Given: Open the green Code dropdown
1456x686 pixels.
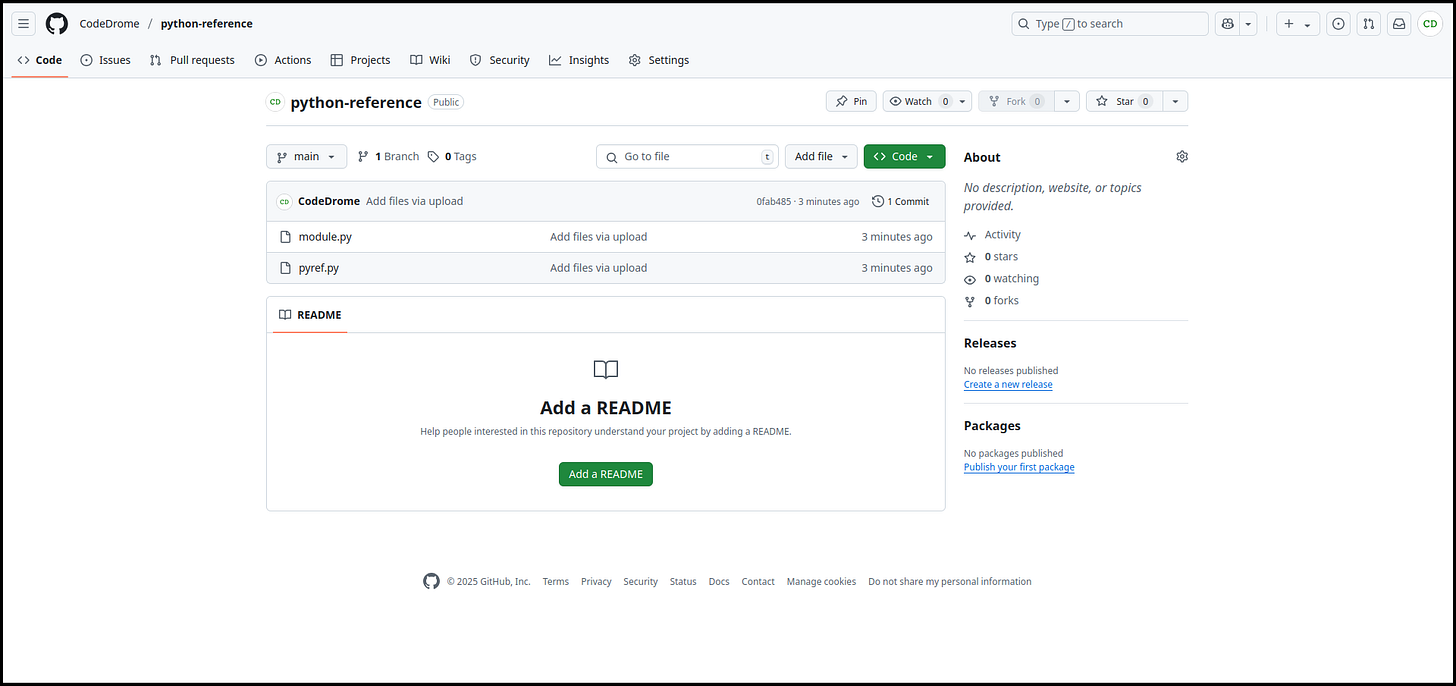Looking at the screenshot, I should point(904,156).
